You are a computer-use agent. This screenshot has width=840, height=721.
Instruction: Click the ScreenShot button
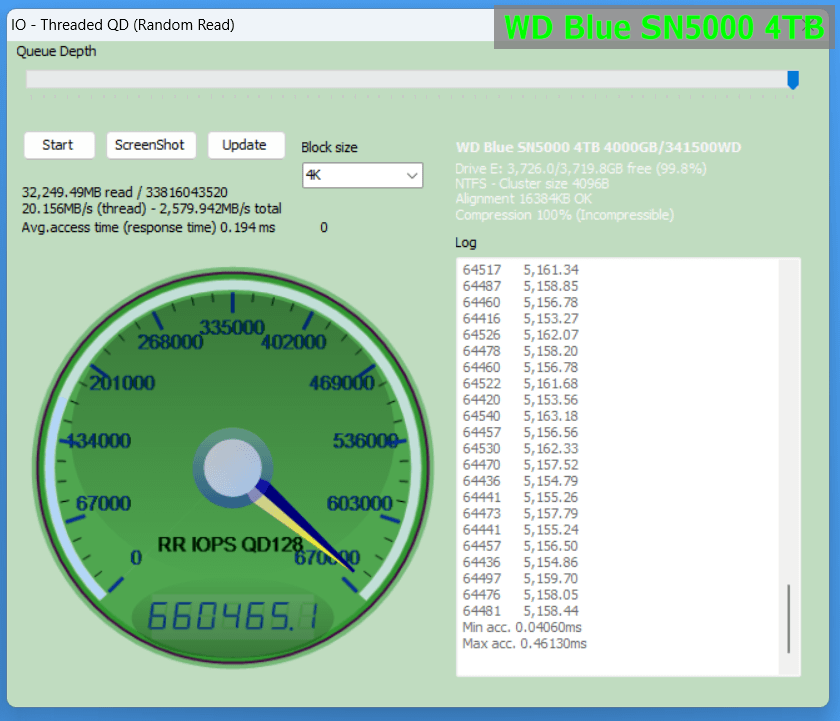[151, 145]
